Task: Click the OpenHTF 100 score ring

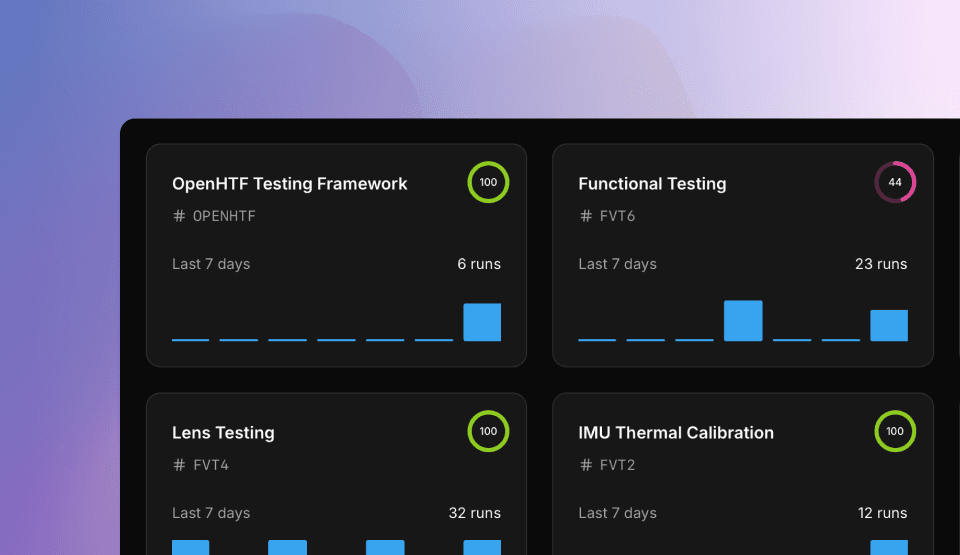Action: pyautogui.click(x=488, y=183)
